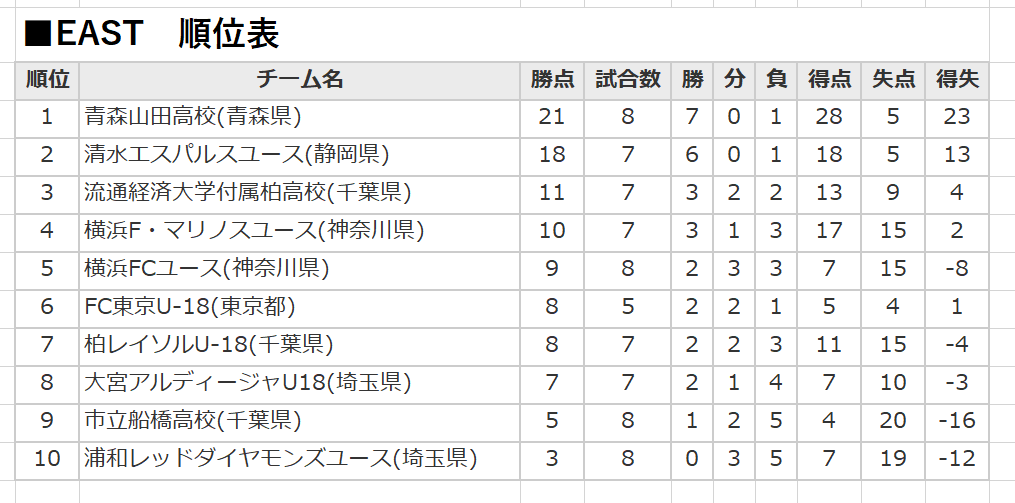Click the 得失 column header
Viewport: 1015px width, 503px height.
pyautogui.click(x=957, y=80)
